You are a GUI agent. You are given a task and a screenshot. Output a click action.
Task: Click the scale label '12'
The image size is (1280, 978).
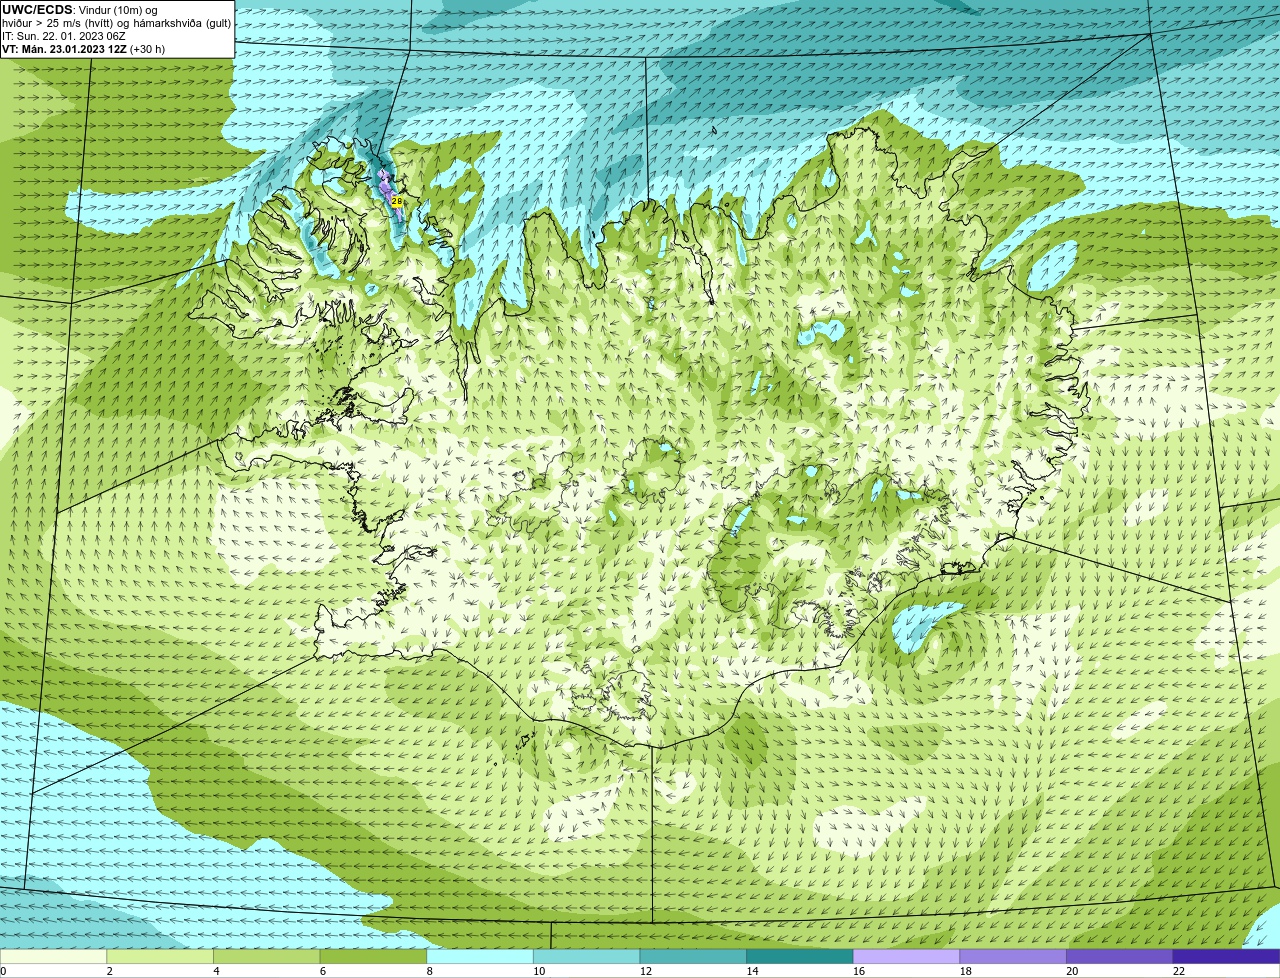coord(646,971)
